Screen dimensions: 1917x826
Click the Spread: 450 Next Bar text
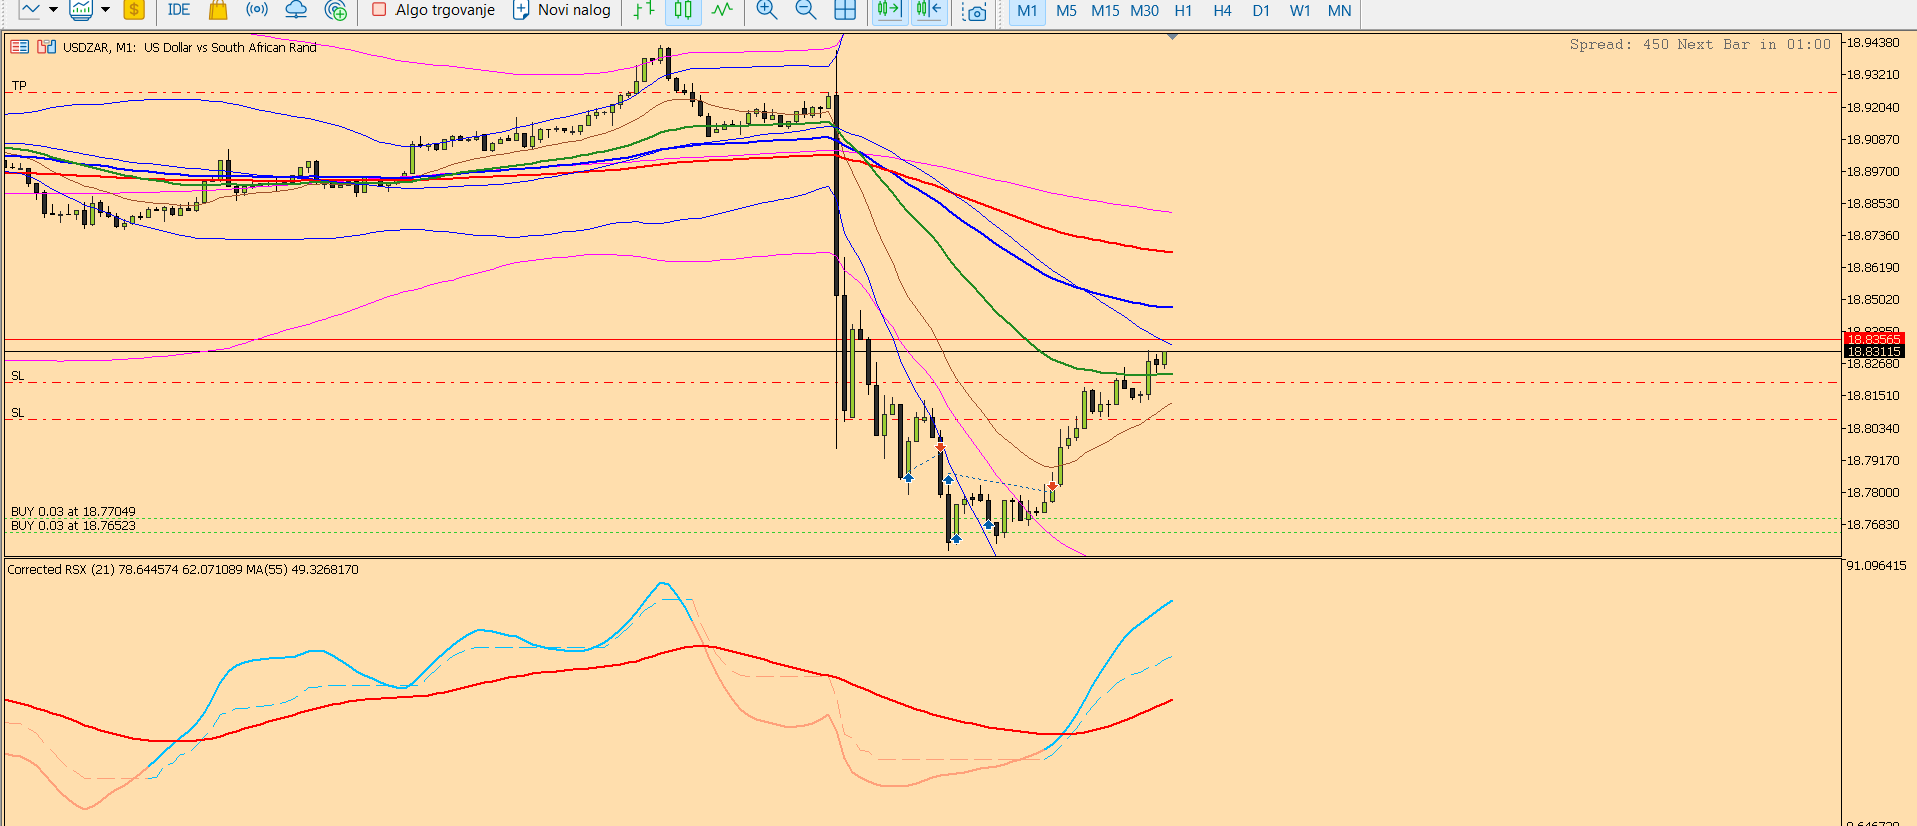(x=1700, y=45)
